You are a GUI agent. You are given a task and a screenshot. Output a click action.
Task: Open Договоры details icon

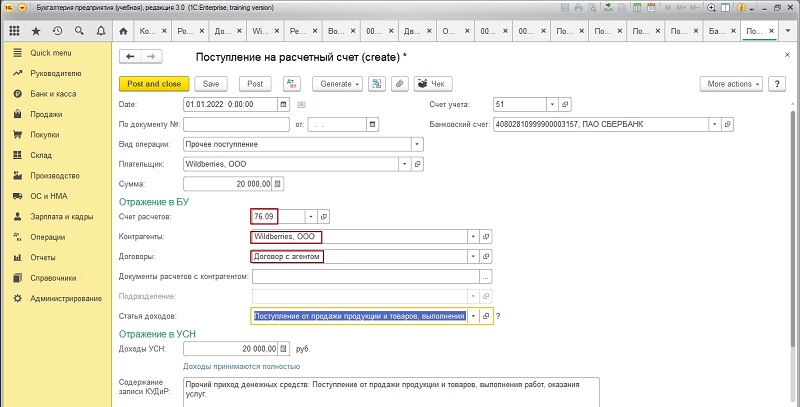[x=487, y=257]
